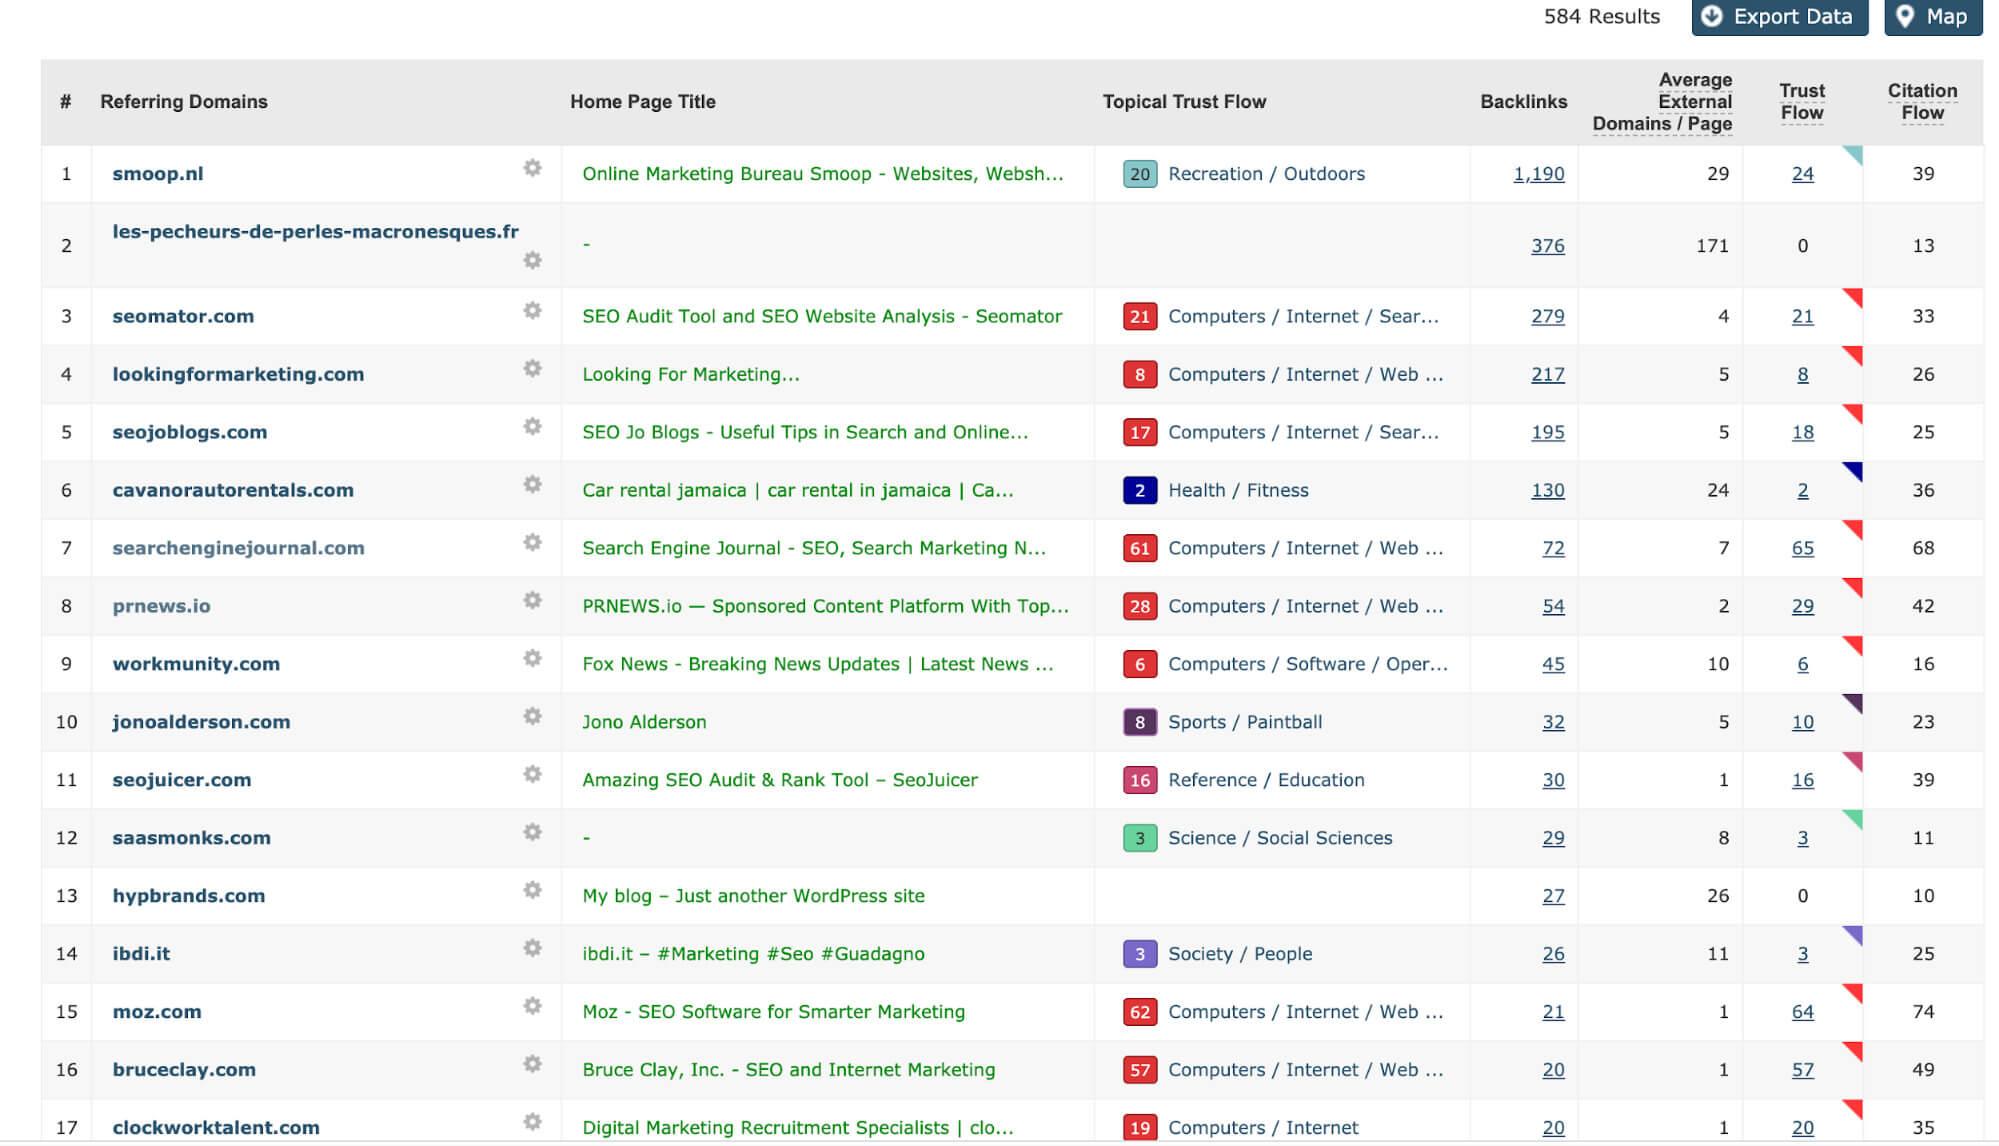Open Recreation / Outdoors topic for smoop.nl
1999x1146 pixels.
1266,174
